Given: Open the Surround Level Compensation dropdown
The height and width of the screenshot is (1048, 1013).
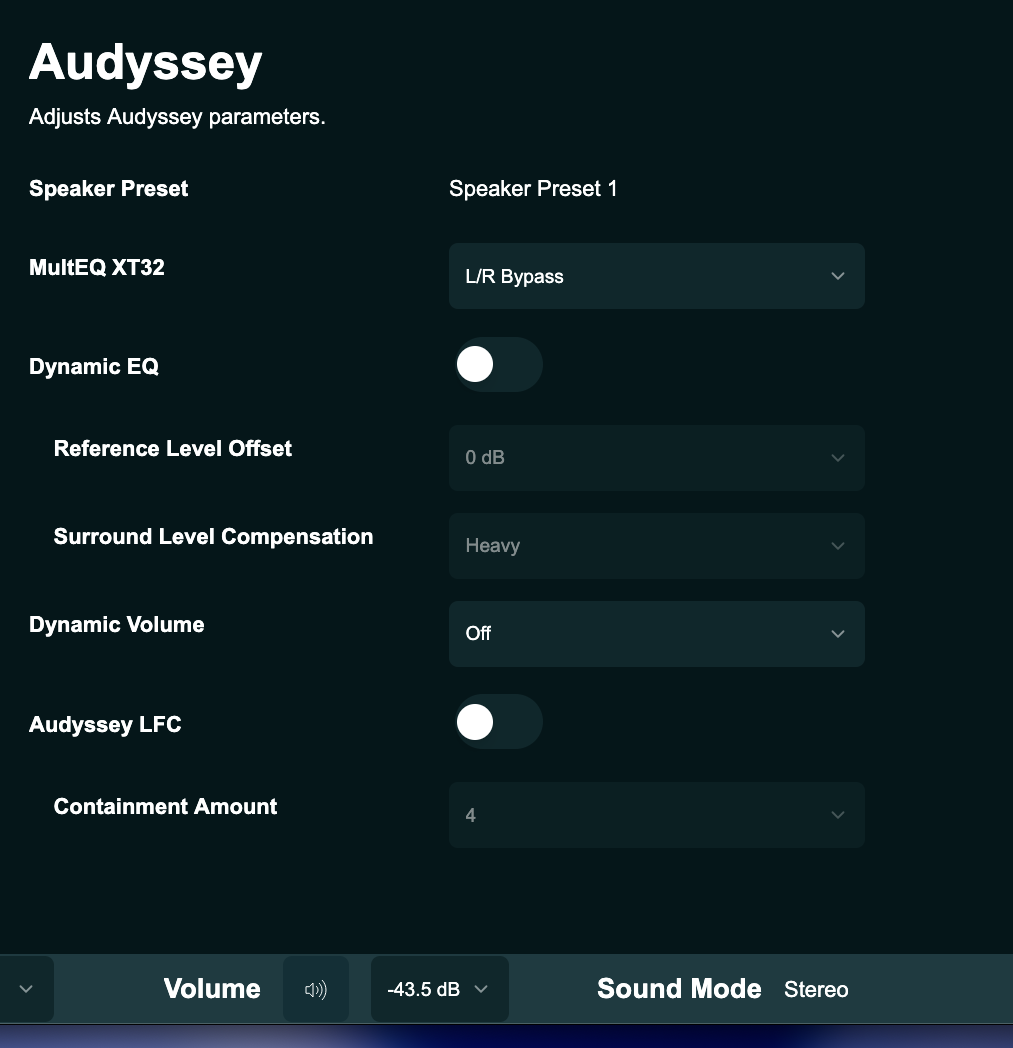Looking at the screenshot, I should tap(657, 545).
